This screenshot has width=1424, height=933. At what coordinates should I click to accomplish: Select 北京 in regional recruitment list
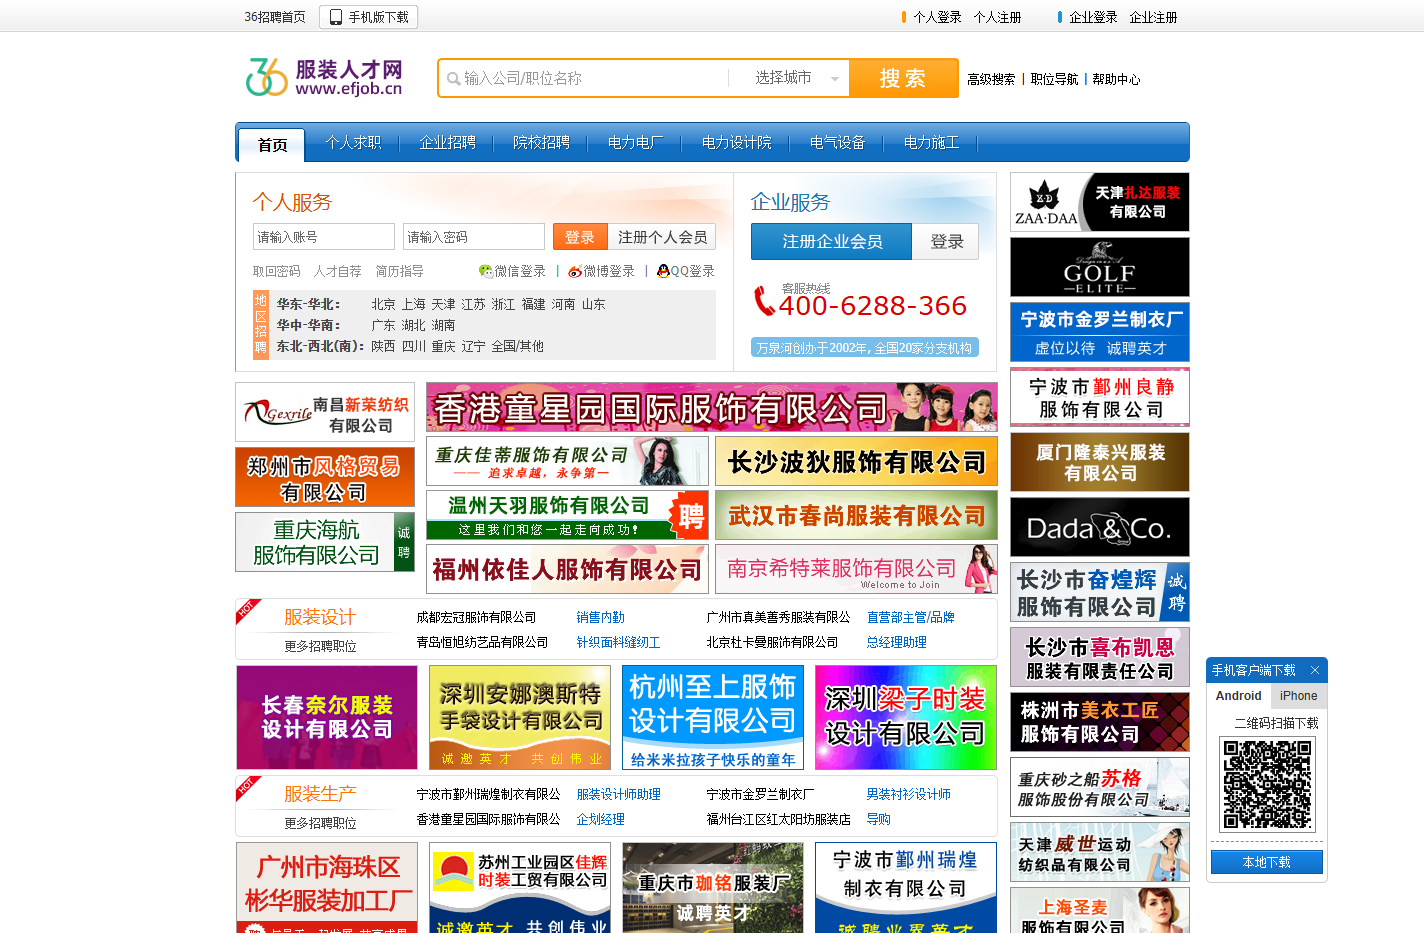tap(383, 304)
